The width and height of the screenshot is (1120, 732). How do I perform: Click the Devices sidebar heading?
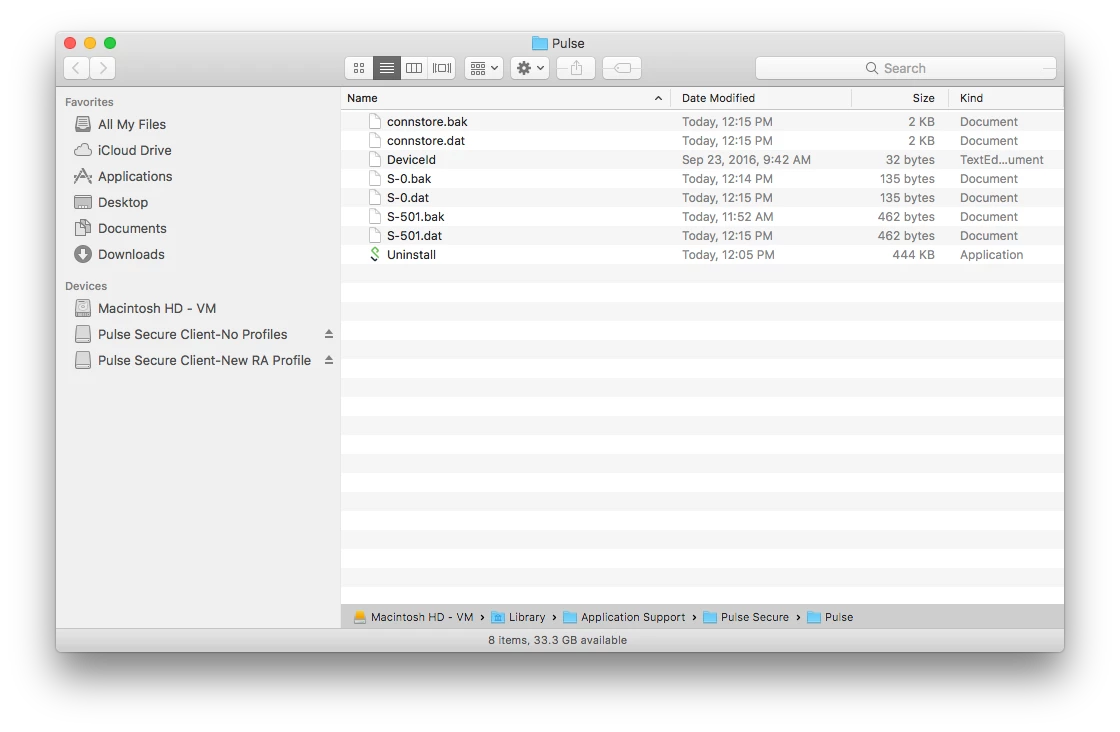(x=86, y=286)
